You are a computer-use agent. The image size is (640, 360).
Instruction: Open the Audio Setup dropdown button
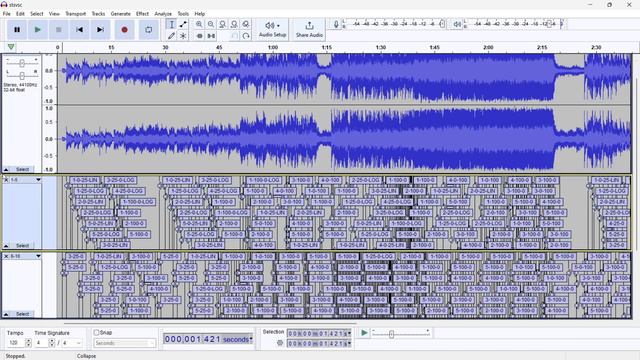point(272,30)
